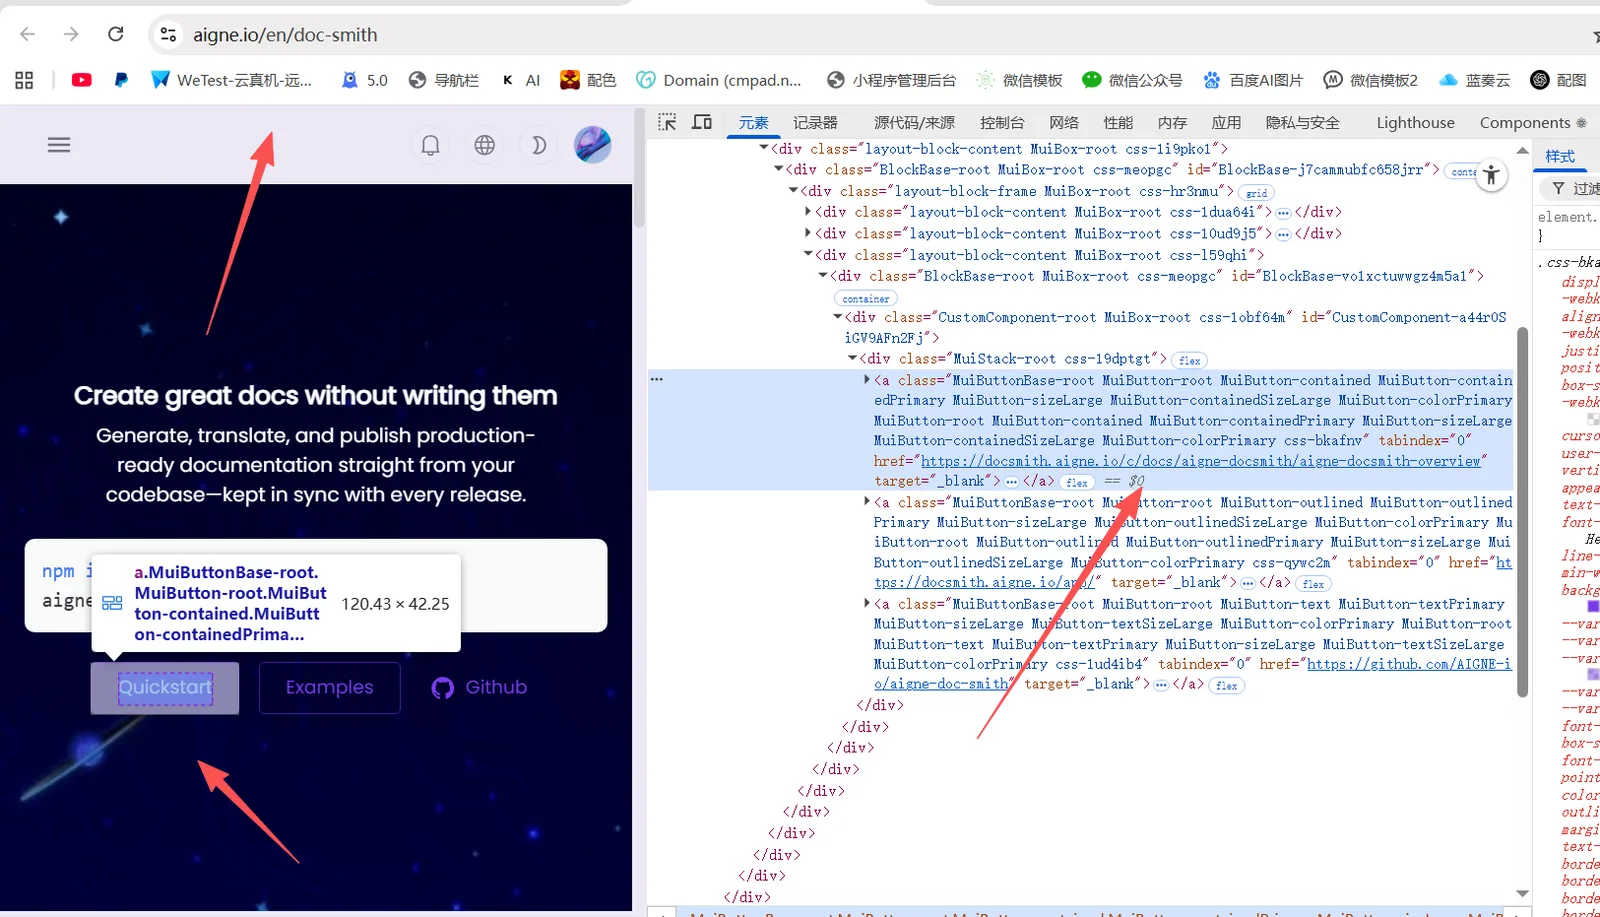Click the container badge under BlockBase-volxctuwwgz4m5al

tap(866, 298)
